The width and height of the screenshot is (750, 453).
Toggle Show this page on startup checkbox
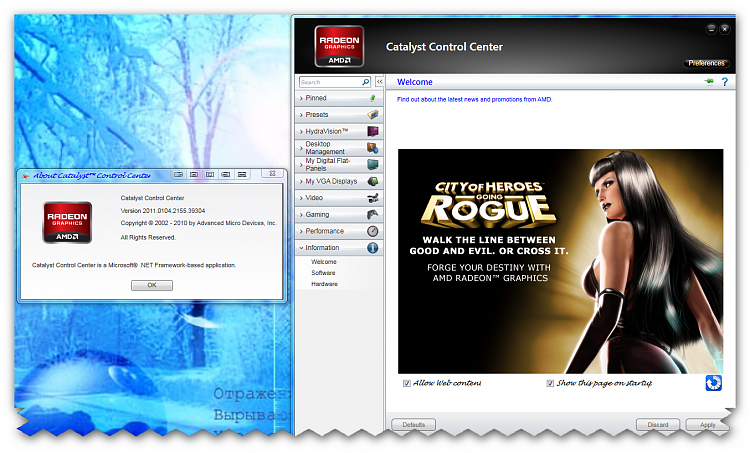550,384
